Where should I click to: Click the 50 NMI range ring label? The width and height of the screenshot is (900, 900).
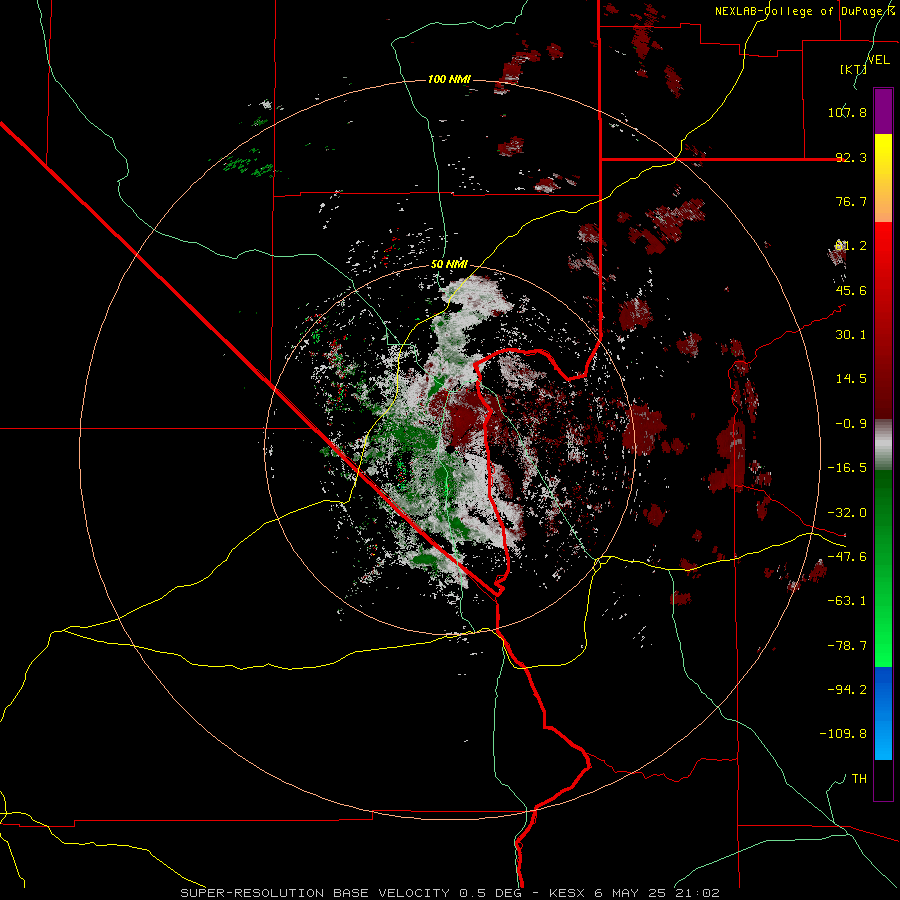(449, 265)
